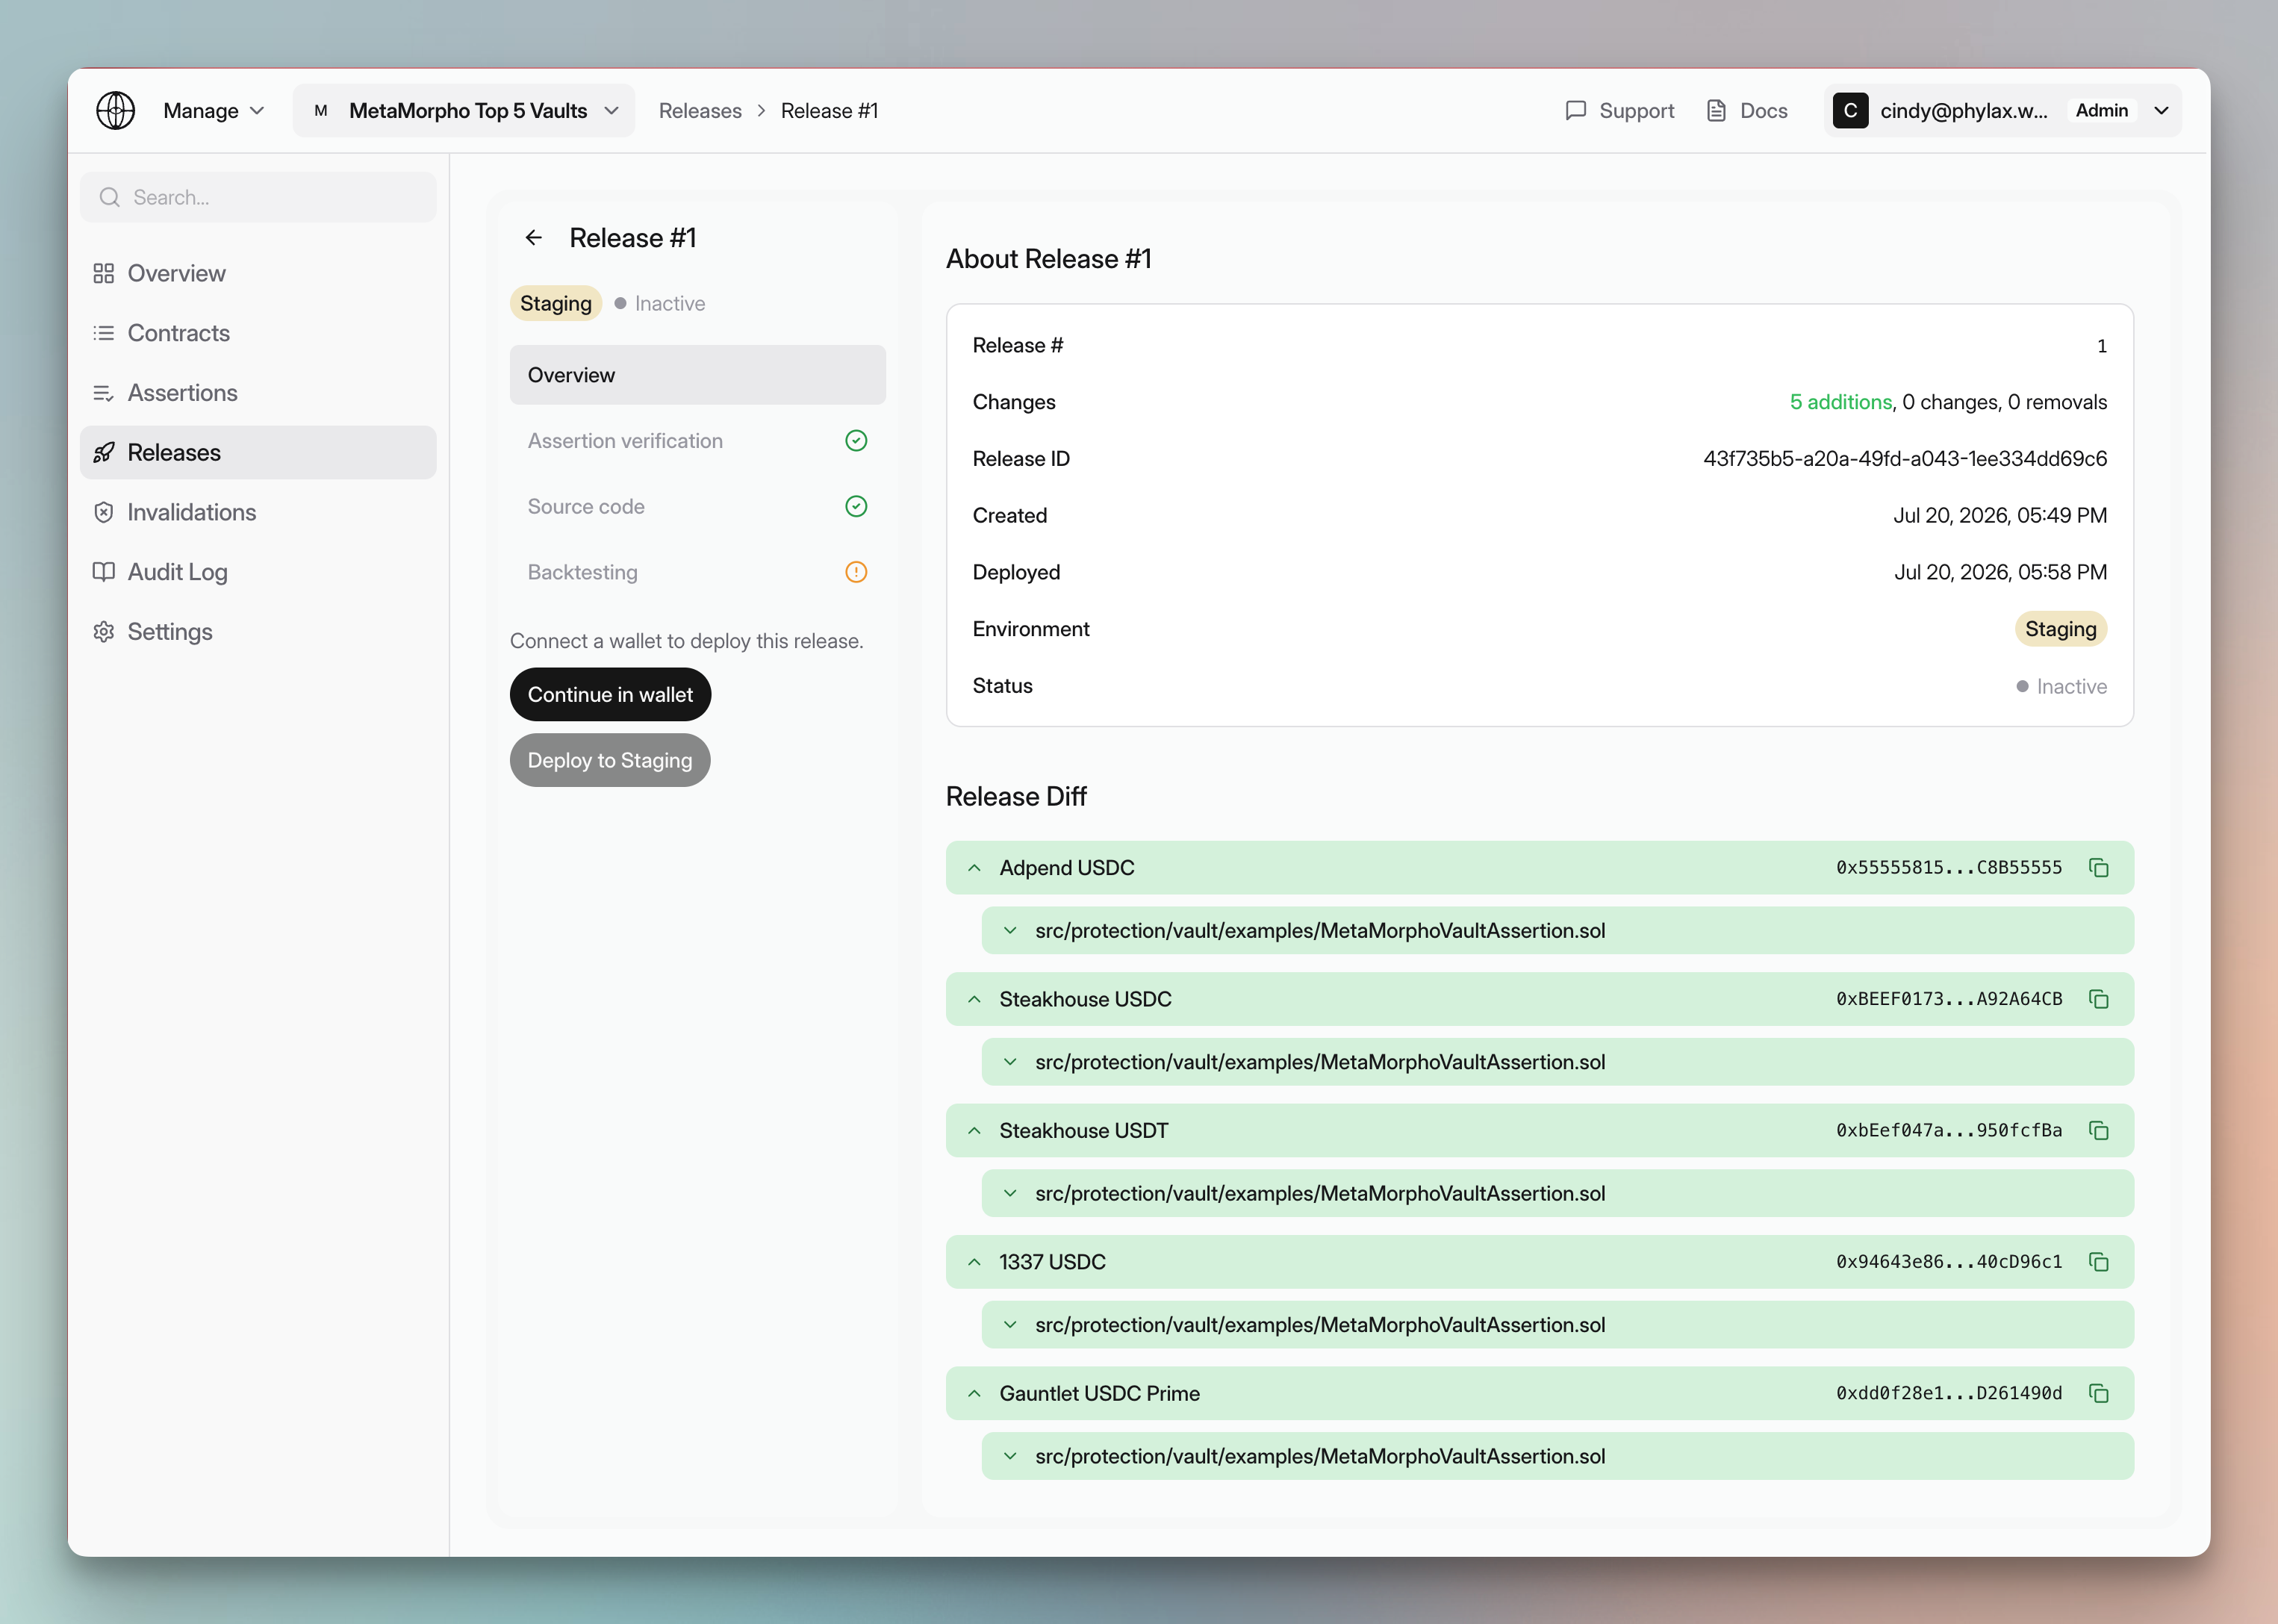The image size is (2278, 1624).
Task: Collapse the 1337 USDC diff section
Action: click(x=974, y=1262)
